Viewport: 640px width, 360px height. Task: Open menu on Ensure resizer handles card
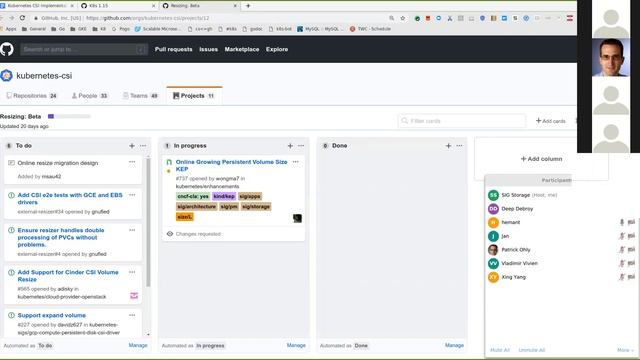(x=132, y=230)
